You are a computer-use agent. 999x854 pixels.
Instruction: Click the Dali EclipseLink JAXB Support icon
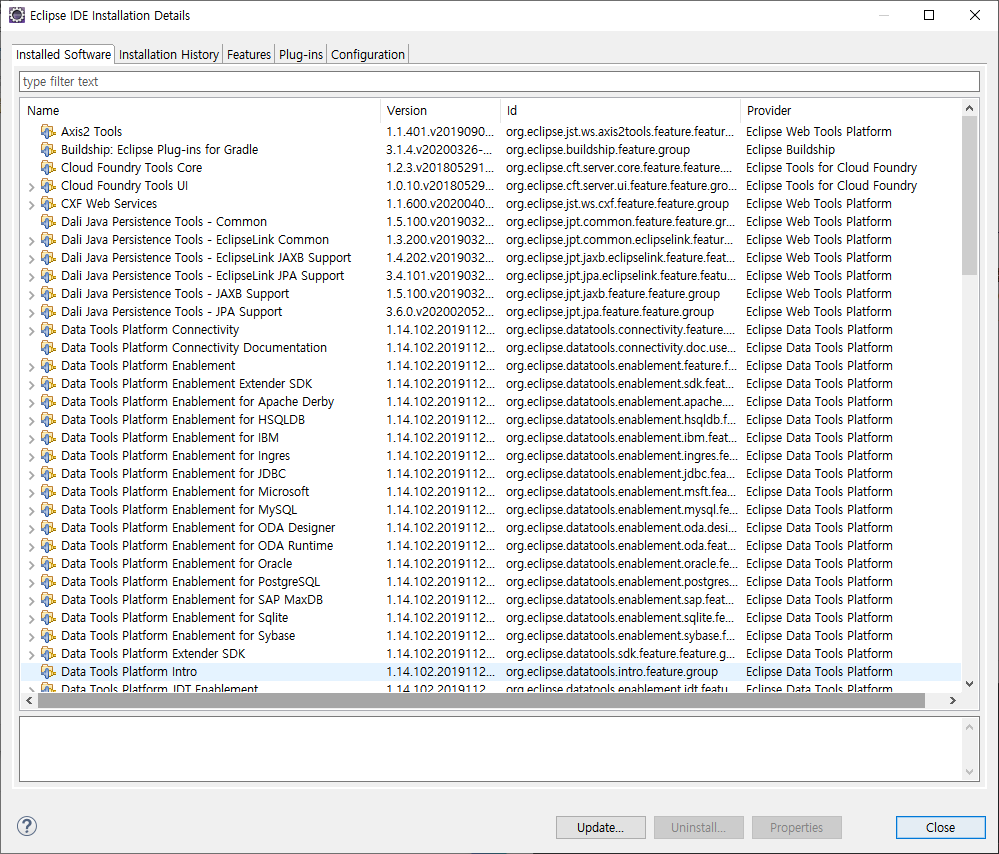click(48, 257)
